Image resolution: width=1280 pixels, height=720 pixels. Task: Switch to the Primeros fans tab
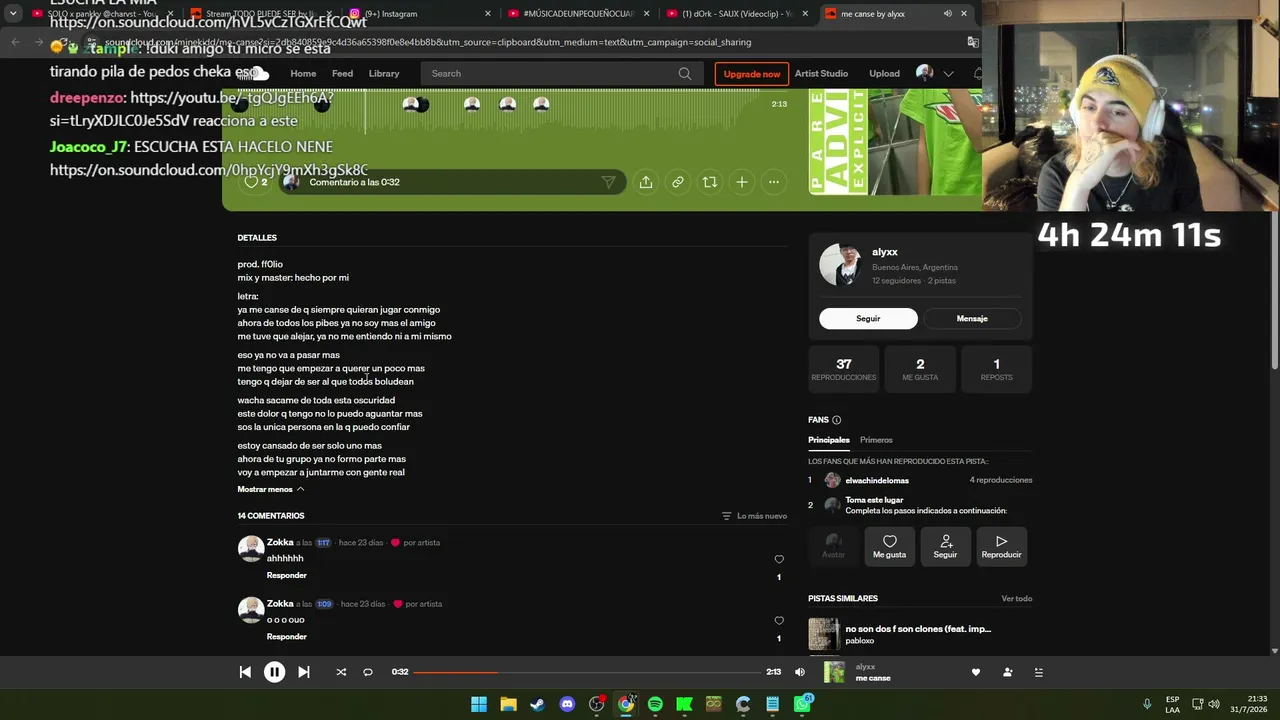tap(876, 440)
